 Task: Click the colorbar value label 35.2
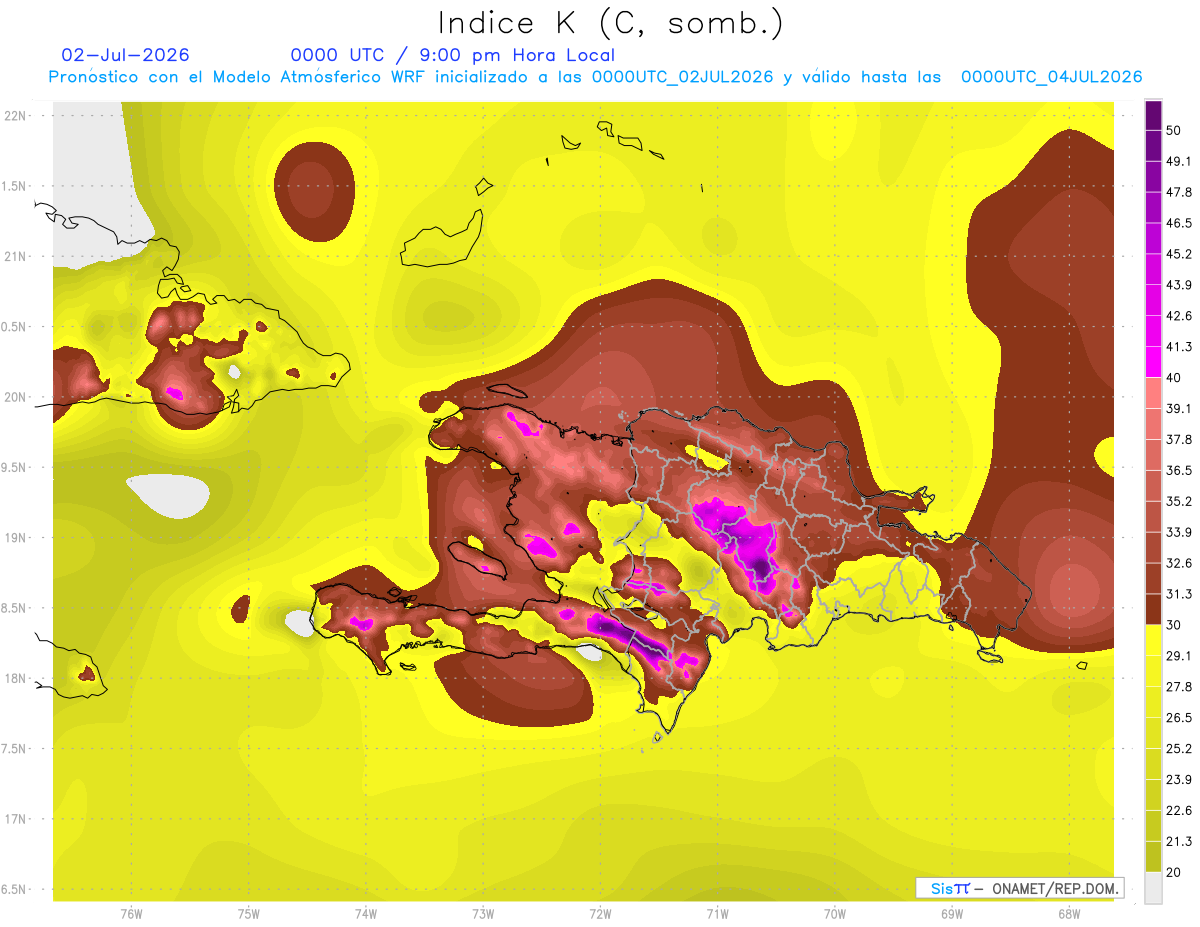pyautogui.click(x=1179, y=501)
